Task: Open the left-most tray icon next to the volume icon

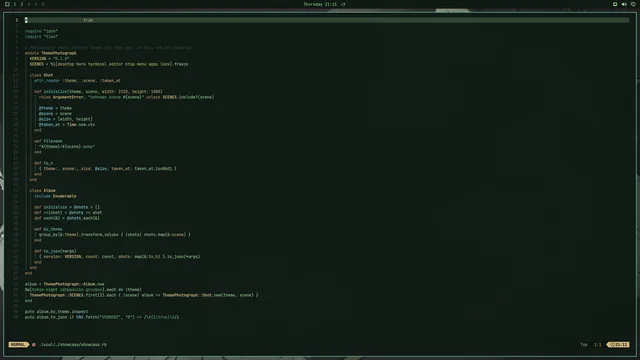Action: (615, 4)
